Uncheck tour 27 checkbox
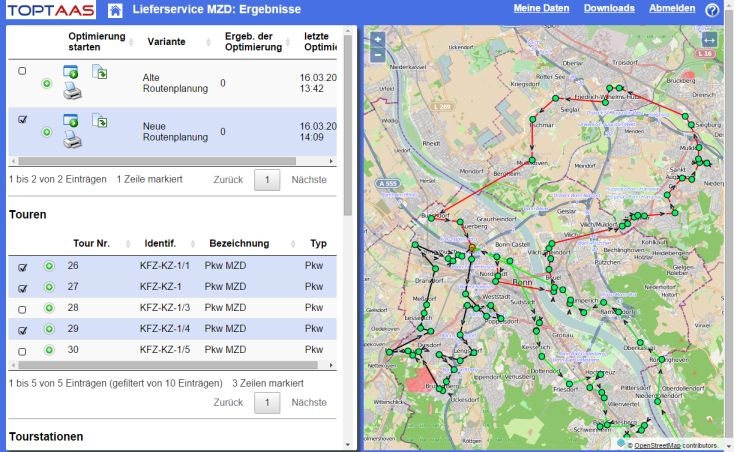734x452 pixels. click(22, 289)
